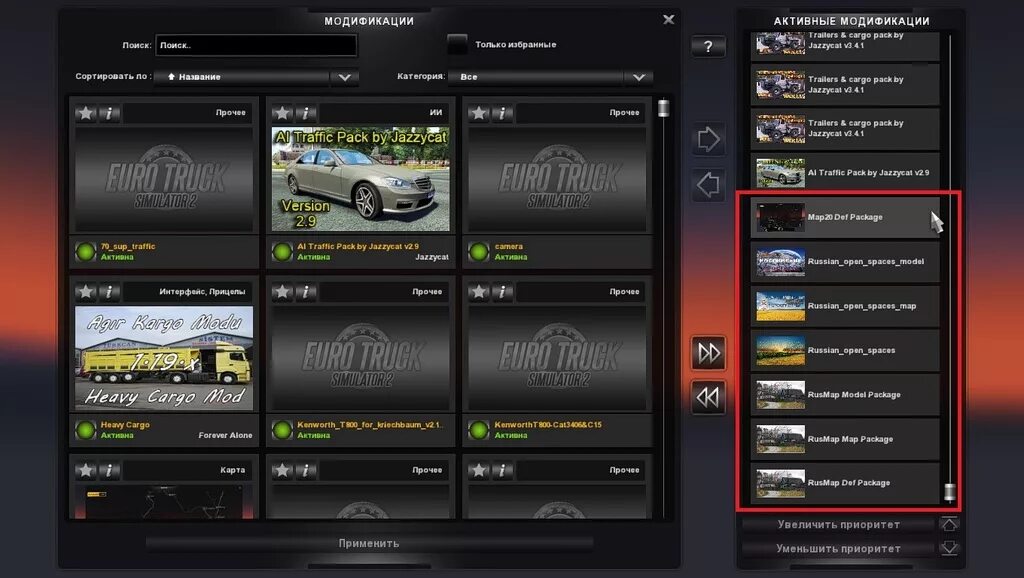Move the selected mod to the active list with right arrow

click(709, 139)
